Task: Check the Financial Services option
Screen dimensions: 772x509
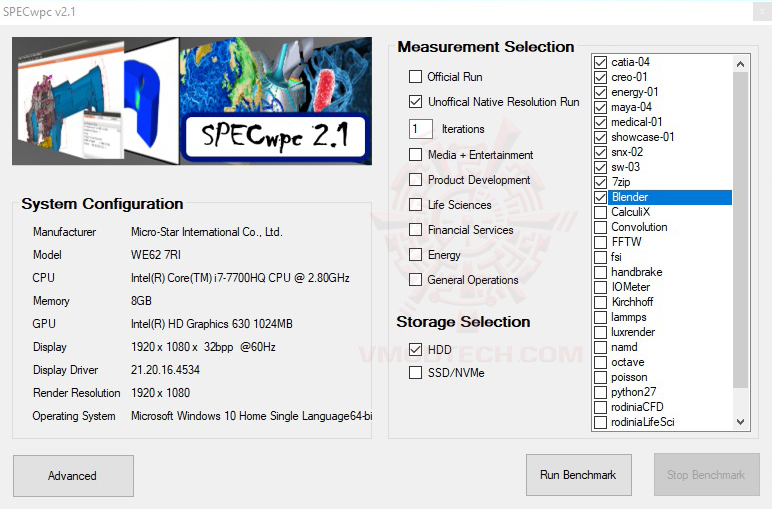Action: 415,230
